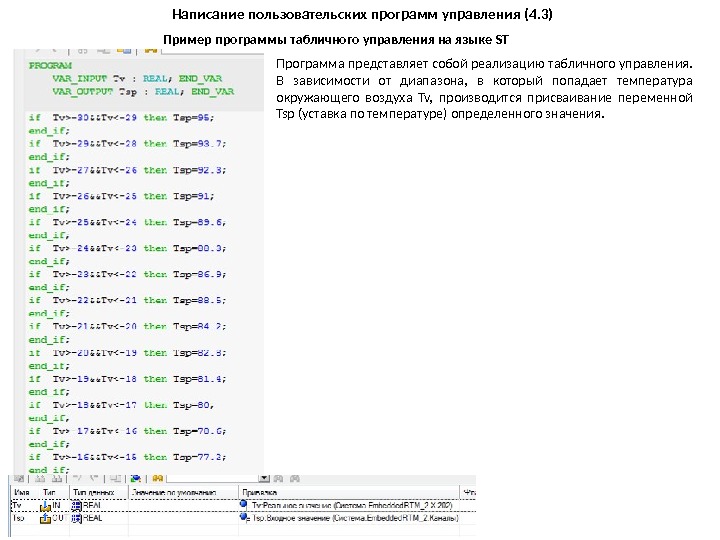The width and height of the screenshot is (720, 540).
Task: Select the 'Tv' name cell in arguments table
Action: point(17,506)
